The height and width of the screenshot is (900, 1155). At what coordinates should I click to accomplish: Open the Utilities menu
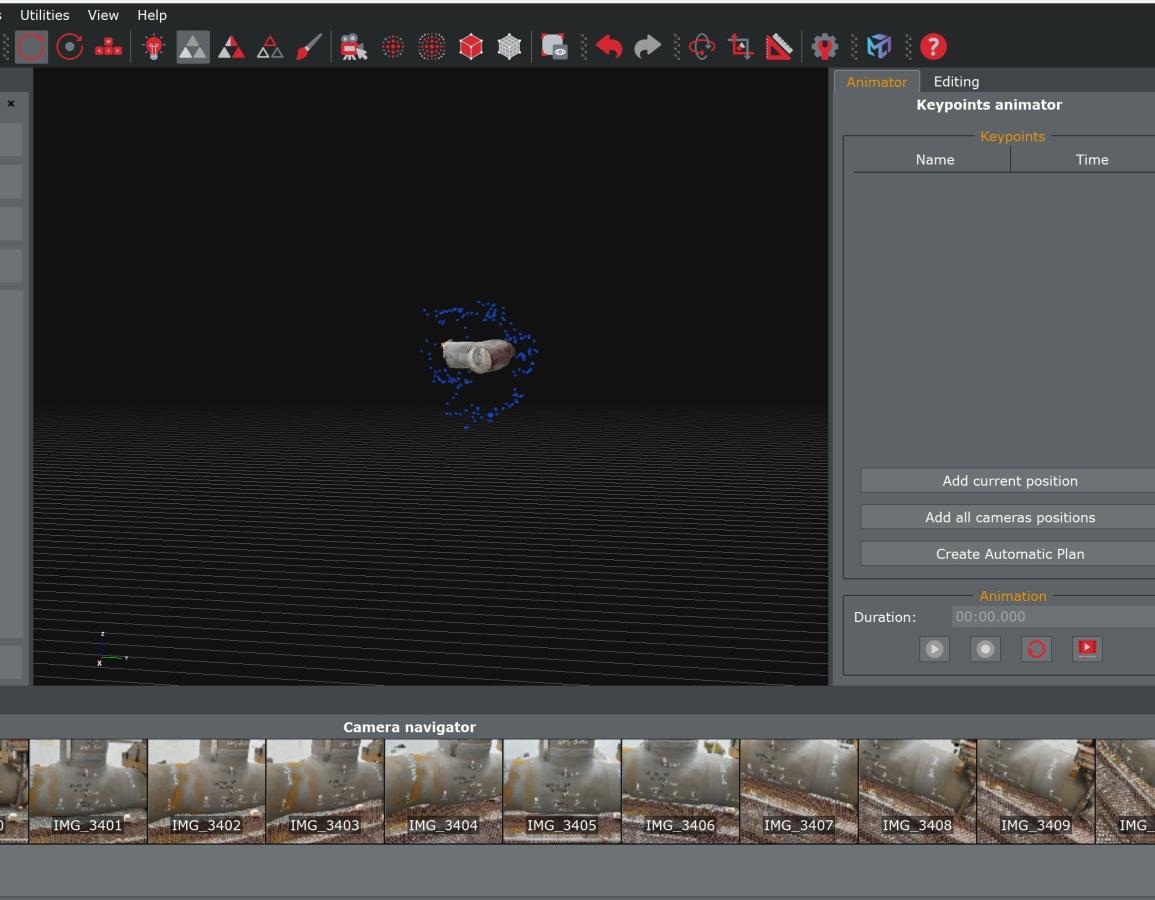tap(44, 15)
